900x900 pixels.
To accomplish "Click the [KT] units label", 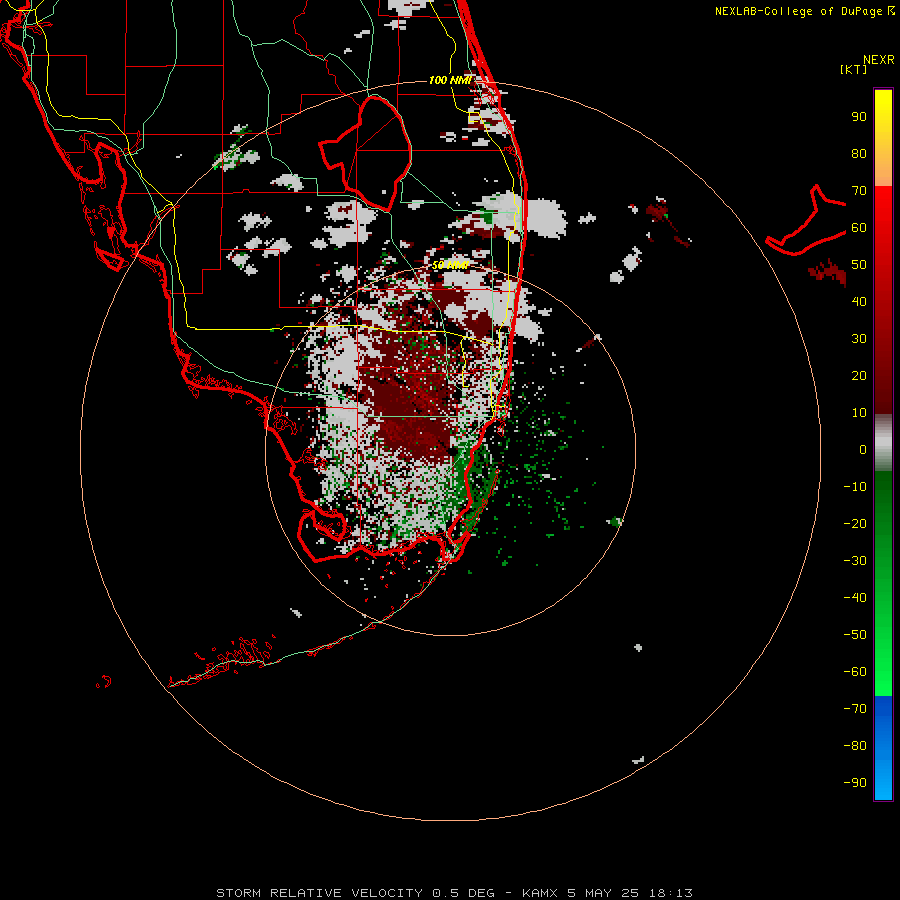I will coord(853,69).
